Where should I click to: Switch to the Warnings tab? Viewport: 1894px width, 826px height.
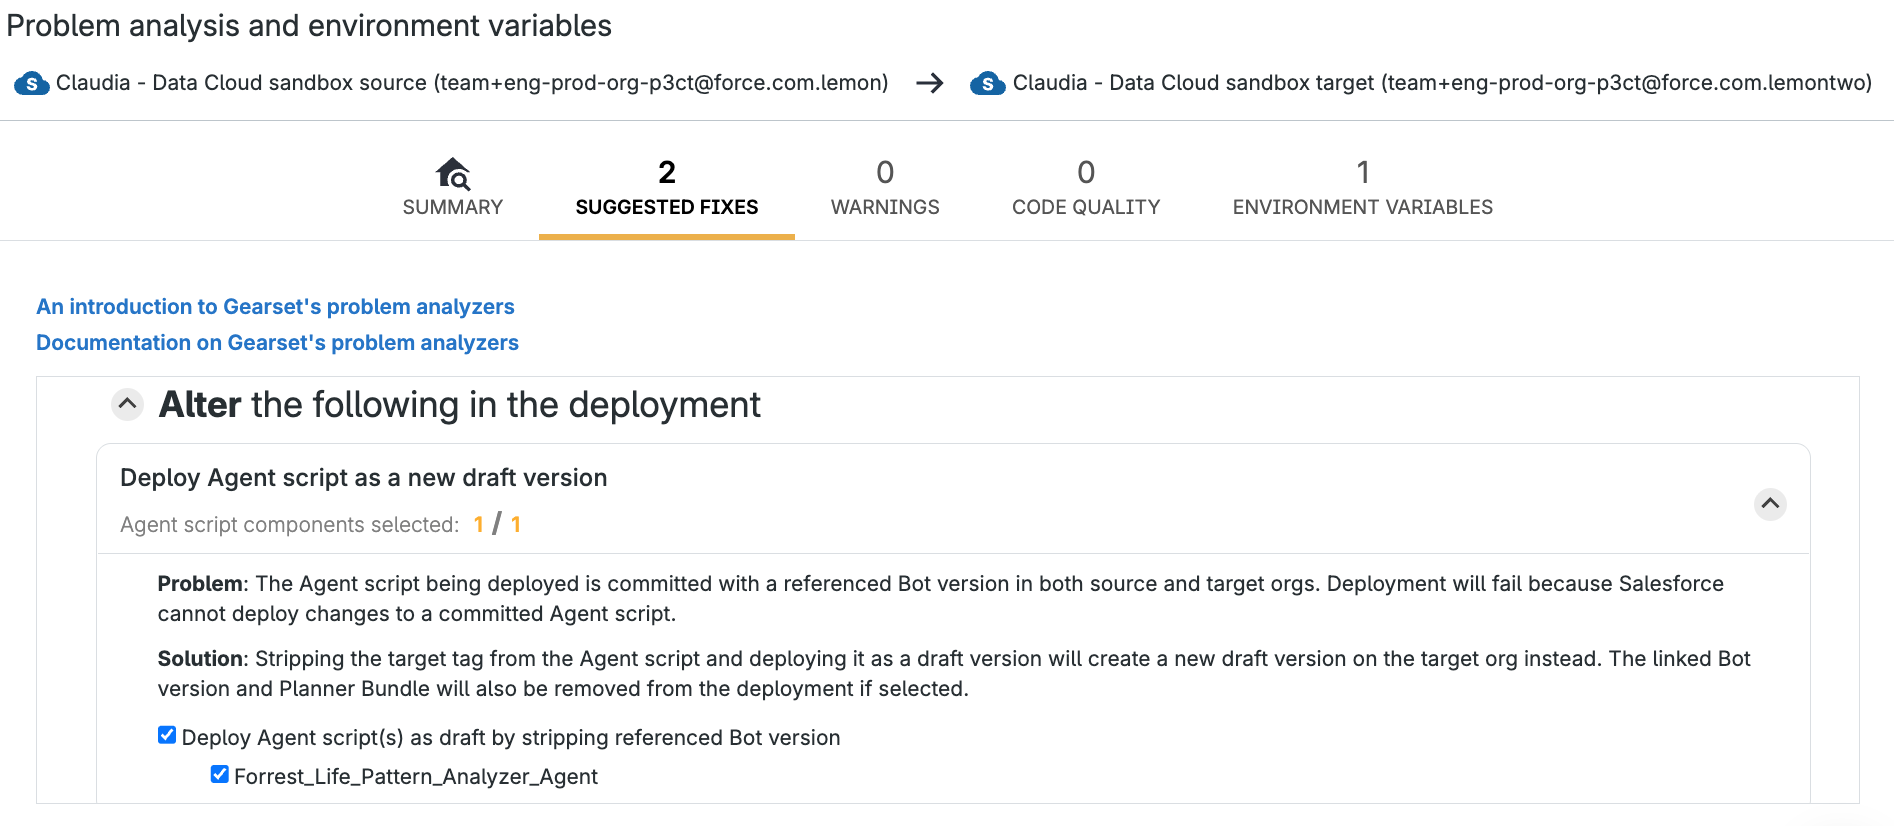[885, 188]
